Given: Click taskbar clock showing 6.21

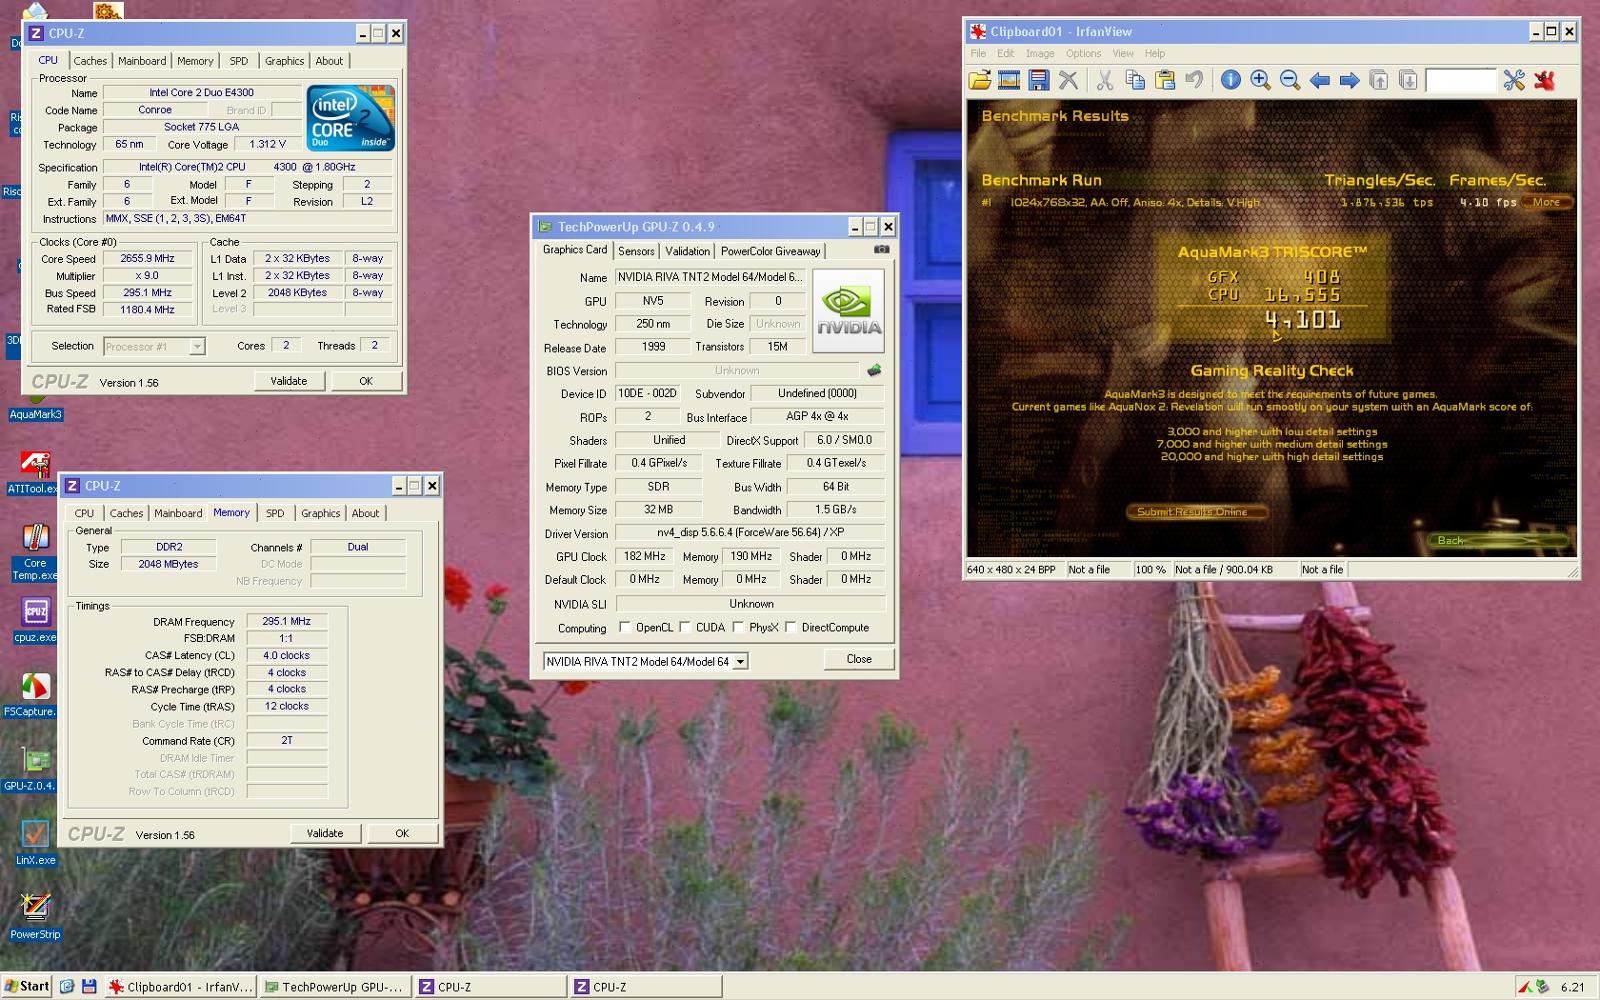Looking at the screenshot, I should tap(1573, 987).
